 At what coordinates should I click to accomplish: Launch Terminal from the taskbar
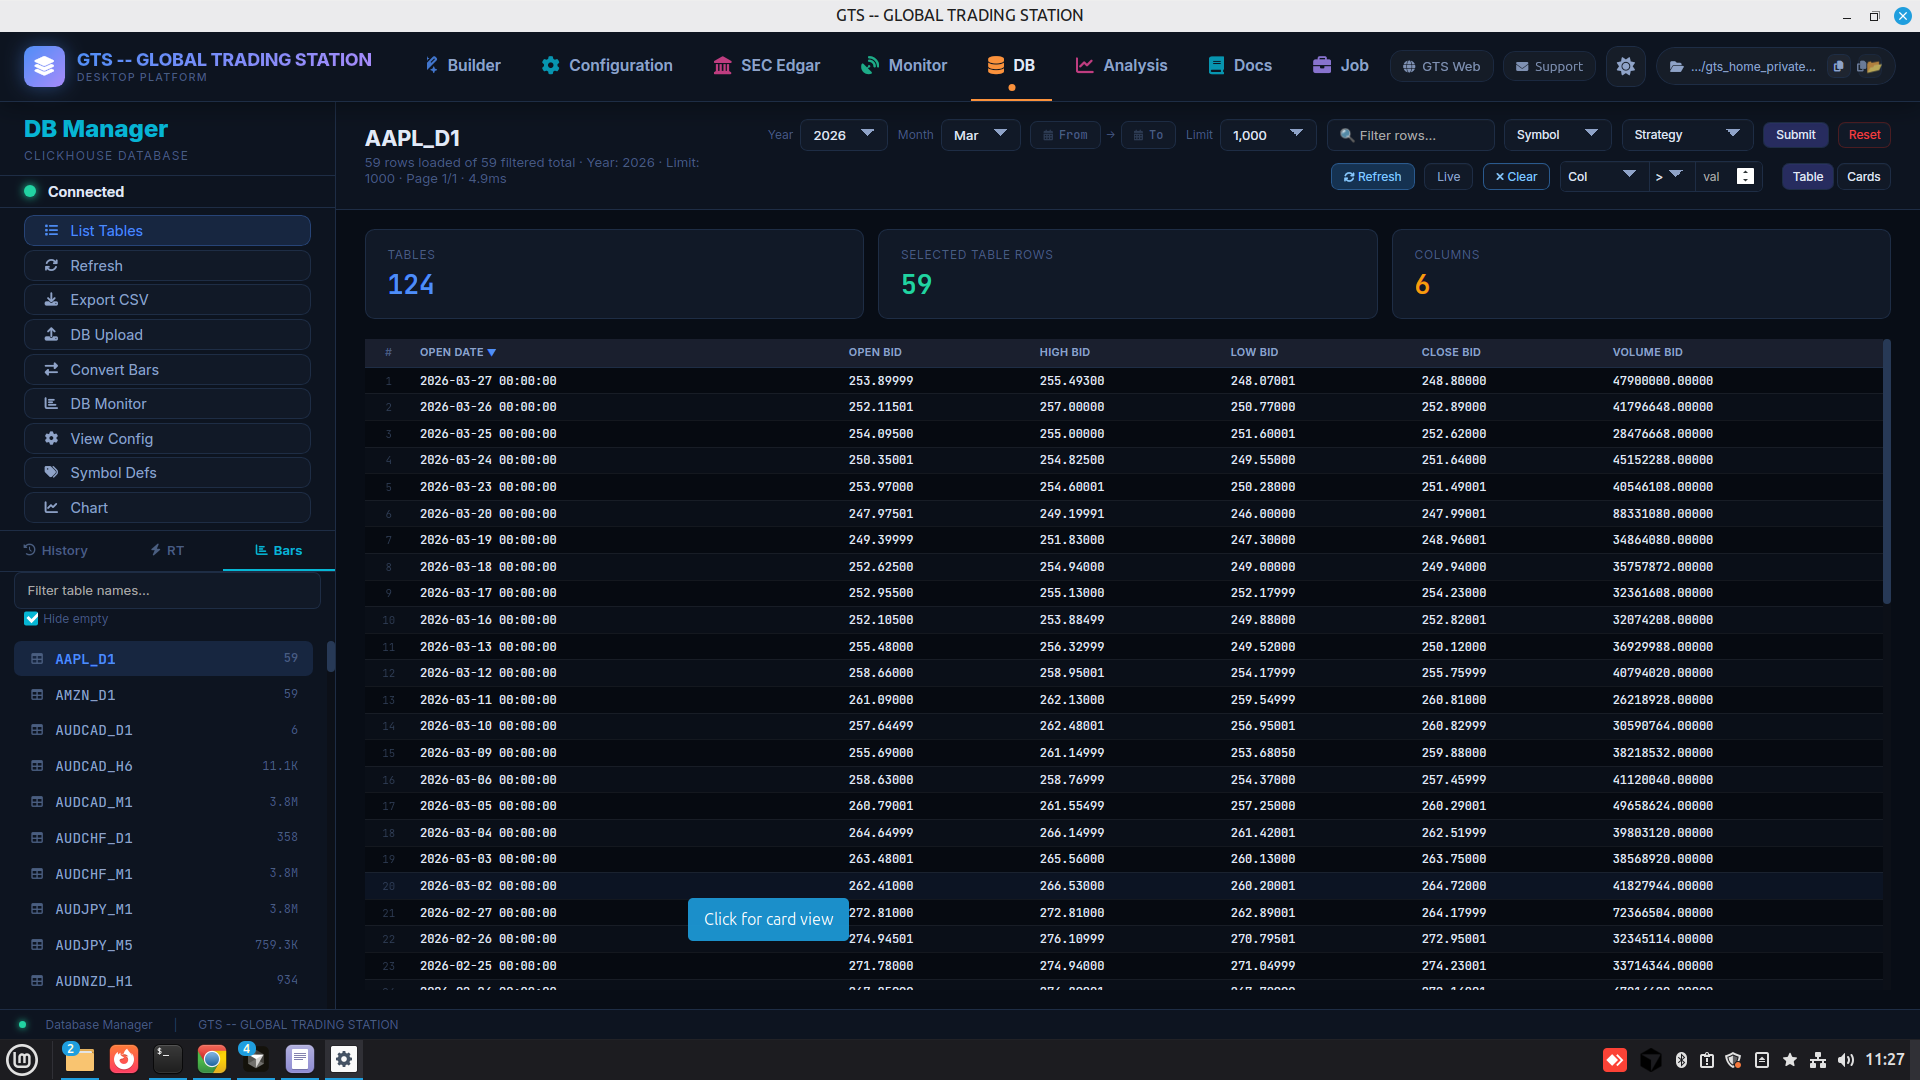click(x=168, y=1059)
